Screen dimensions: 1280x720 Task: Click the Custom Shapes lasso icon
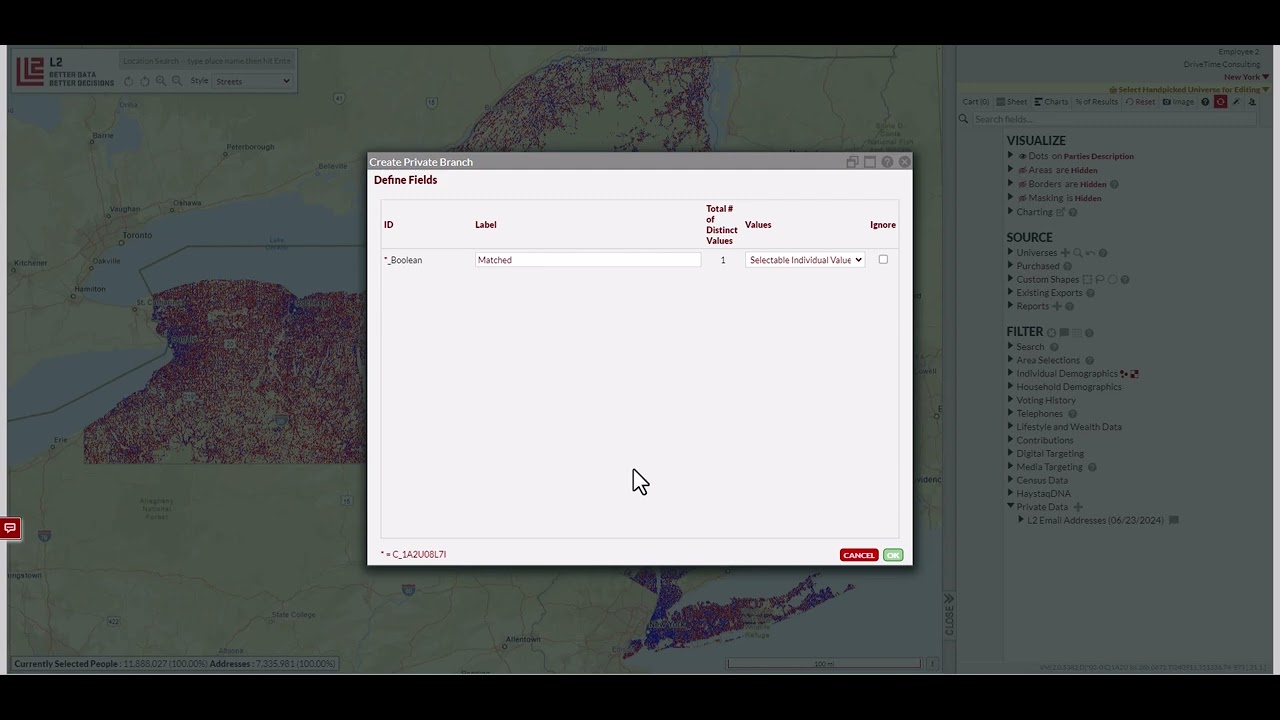click(x=1100, y=279)
